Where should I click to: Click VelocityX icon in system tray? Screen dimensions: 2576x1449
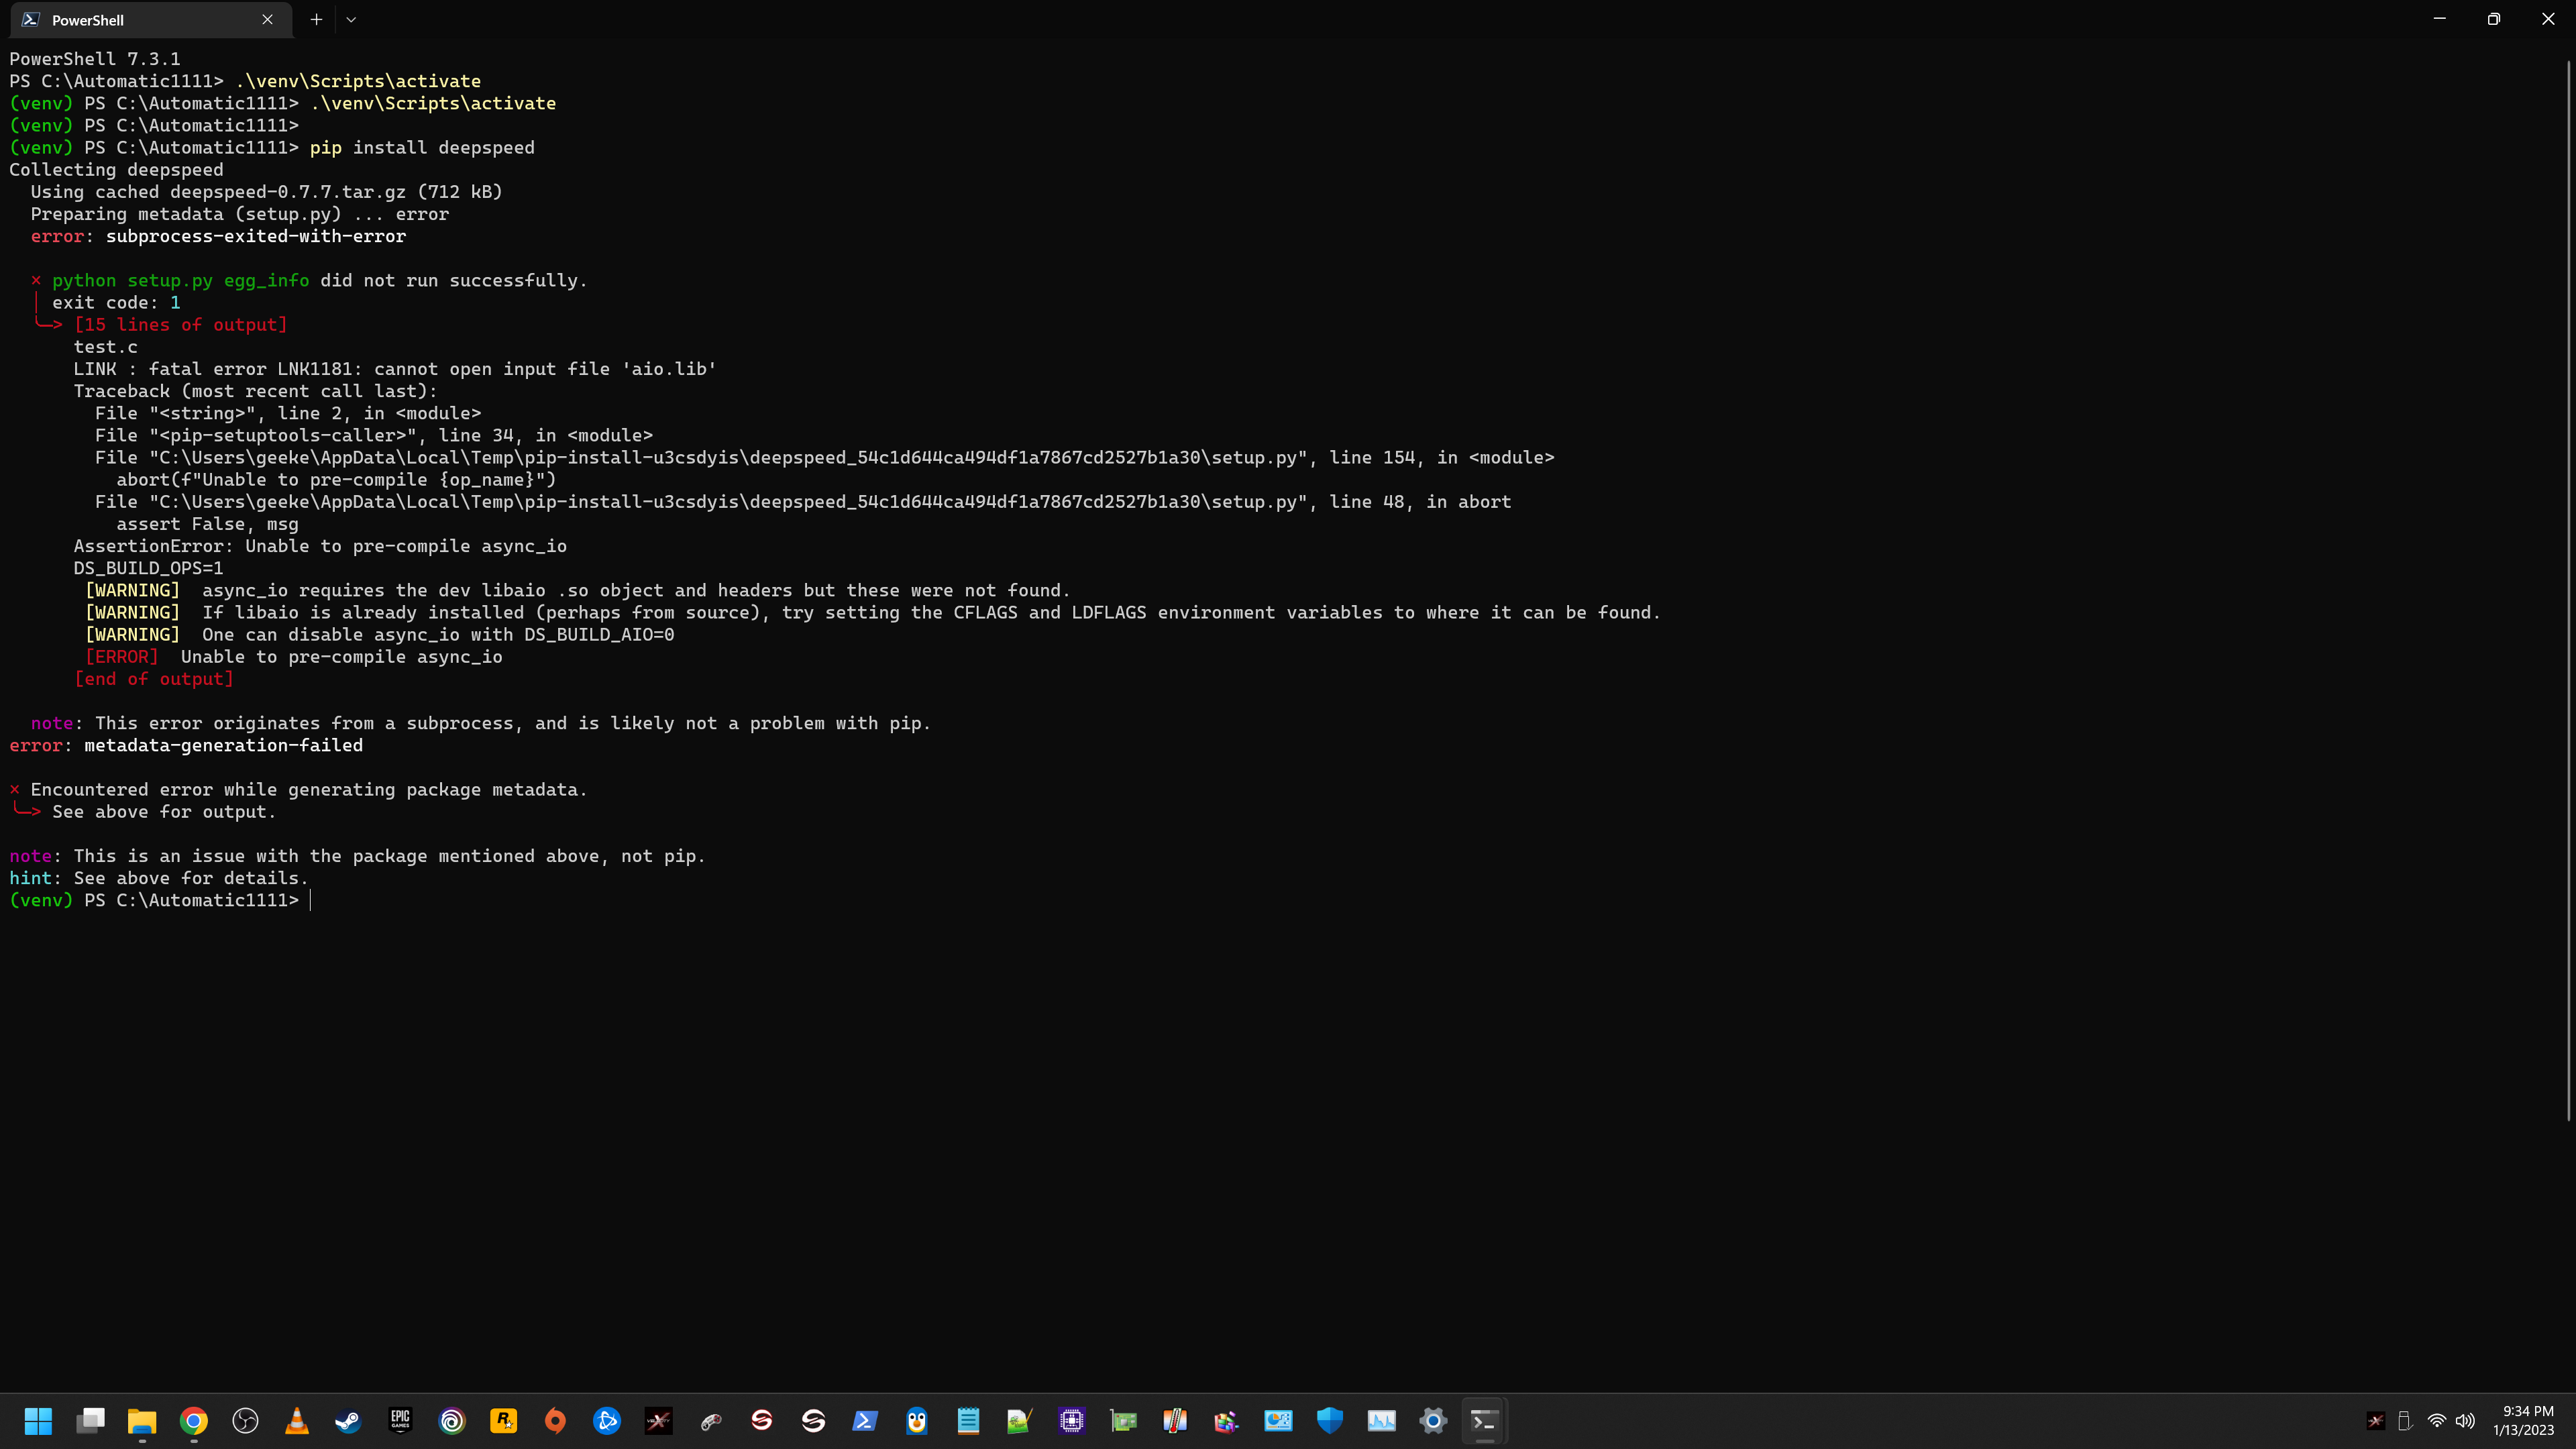[2376, 1421]
